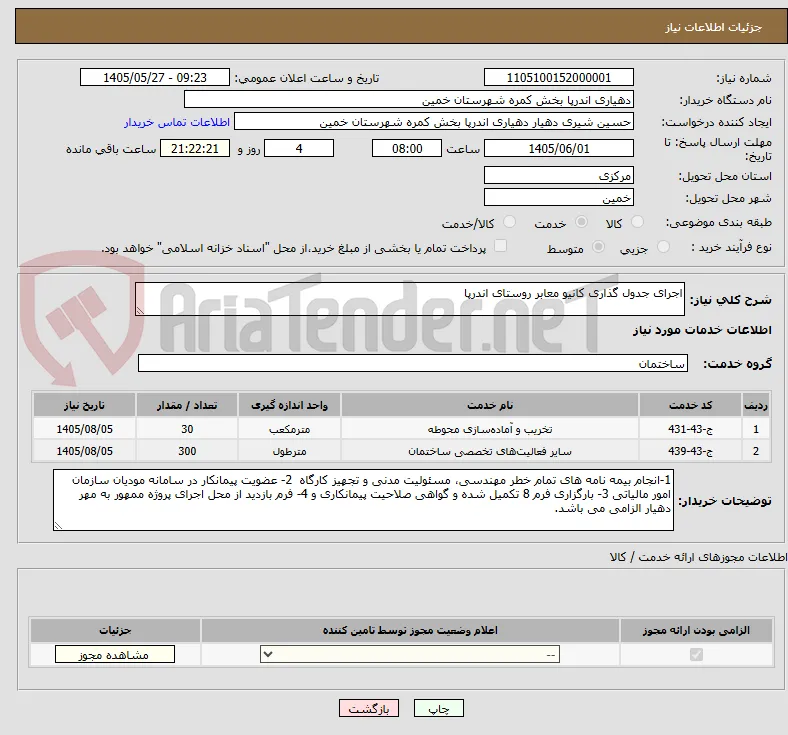Click the واحد اندازه گیری column header

point(289,405)
